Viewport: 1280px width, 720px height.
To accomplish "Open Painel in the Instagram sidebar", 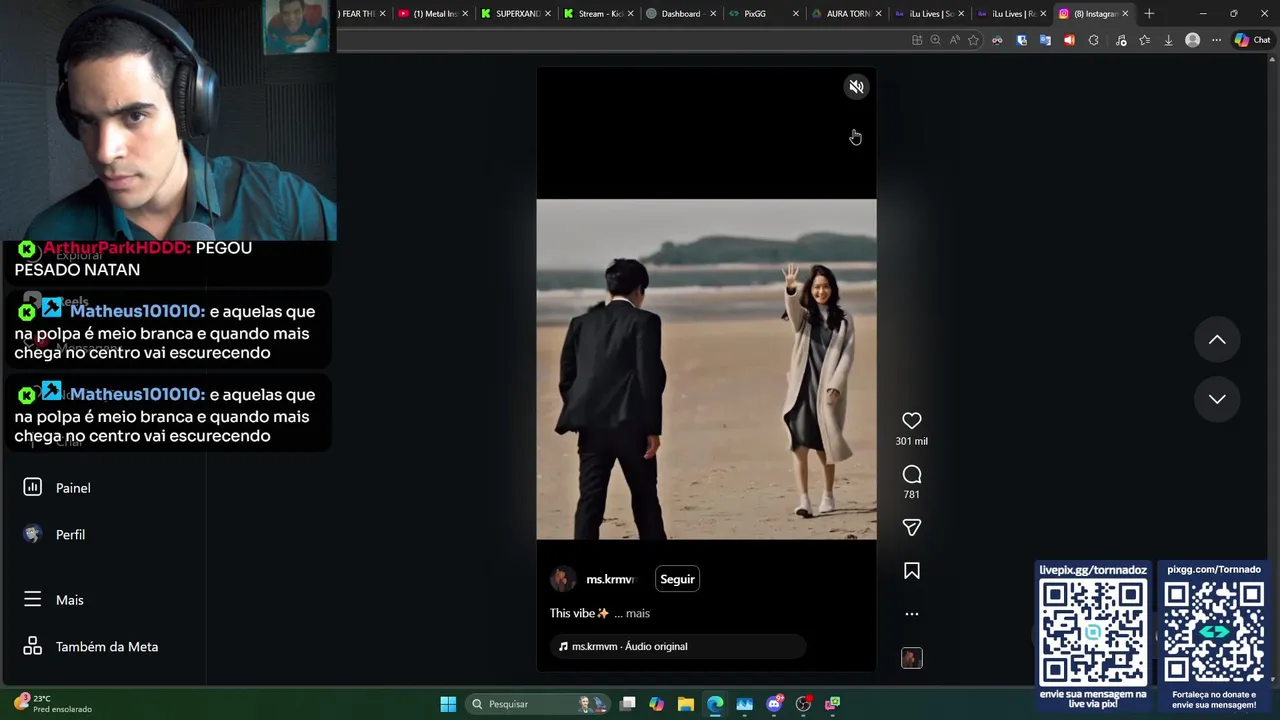I will point(73,488).
